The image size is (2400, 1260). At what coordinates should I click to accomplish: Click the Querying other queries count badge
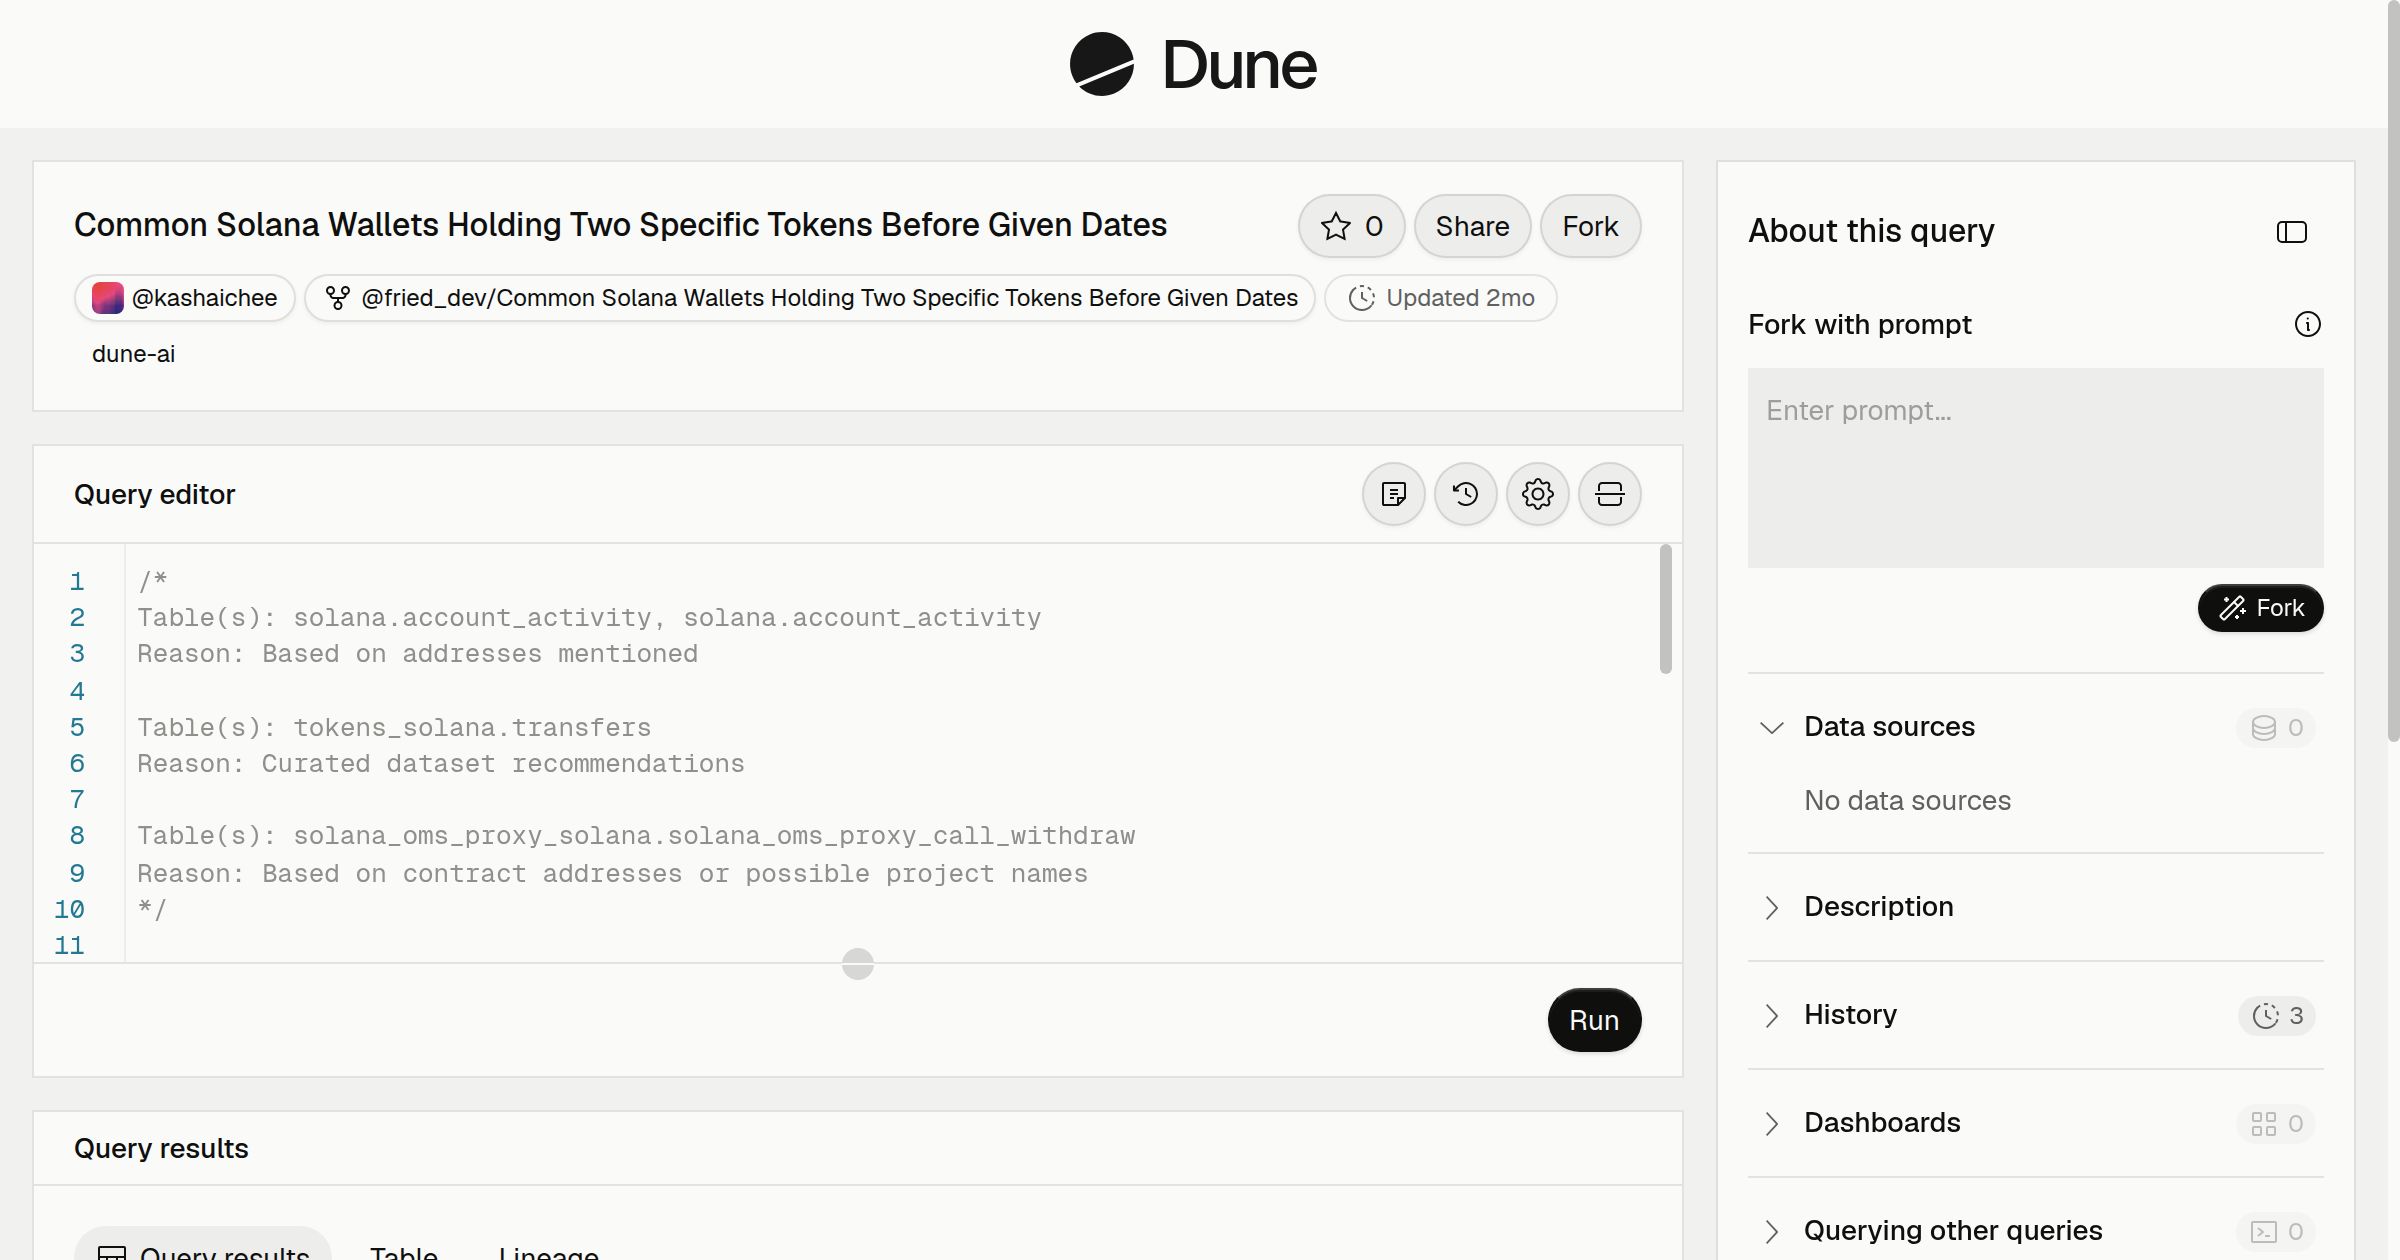point(2276,1231)
